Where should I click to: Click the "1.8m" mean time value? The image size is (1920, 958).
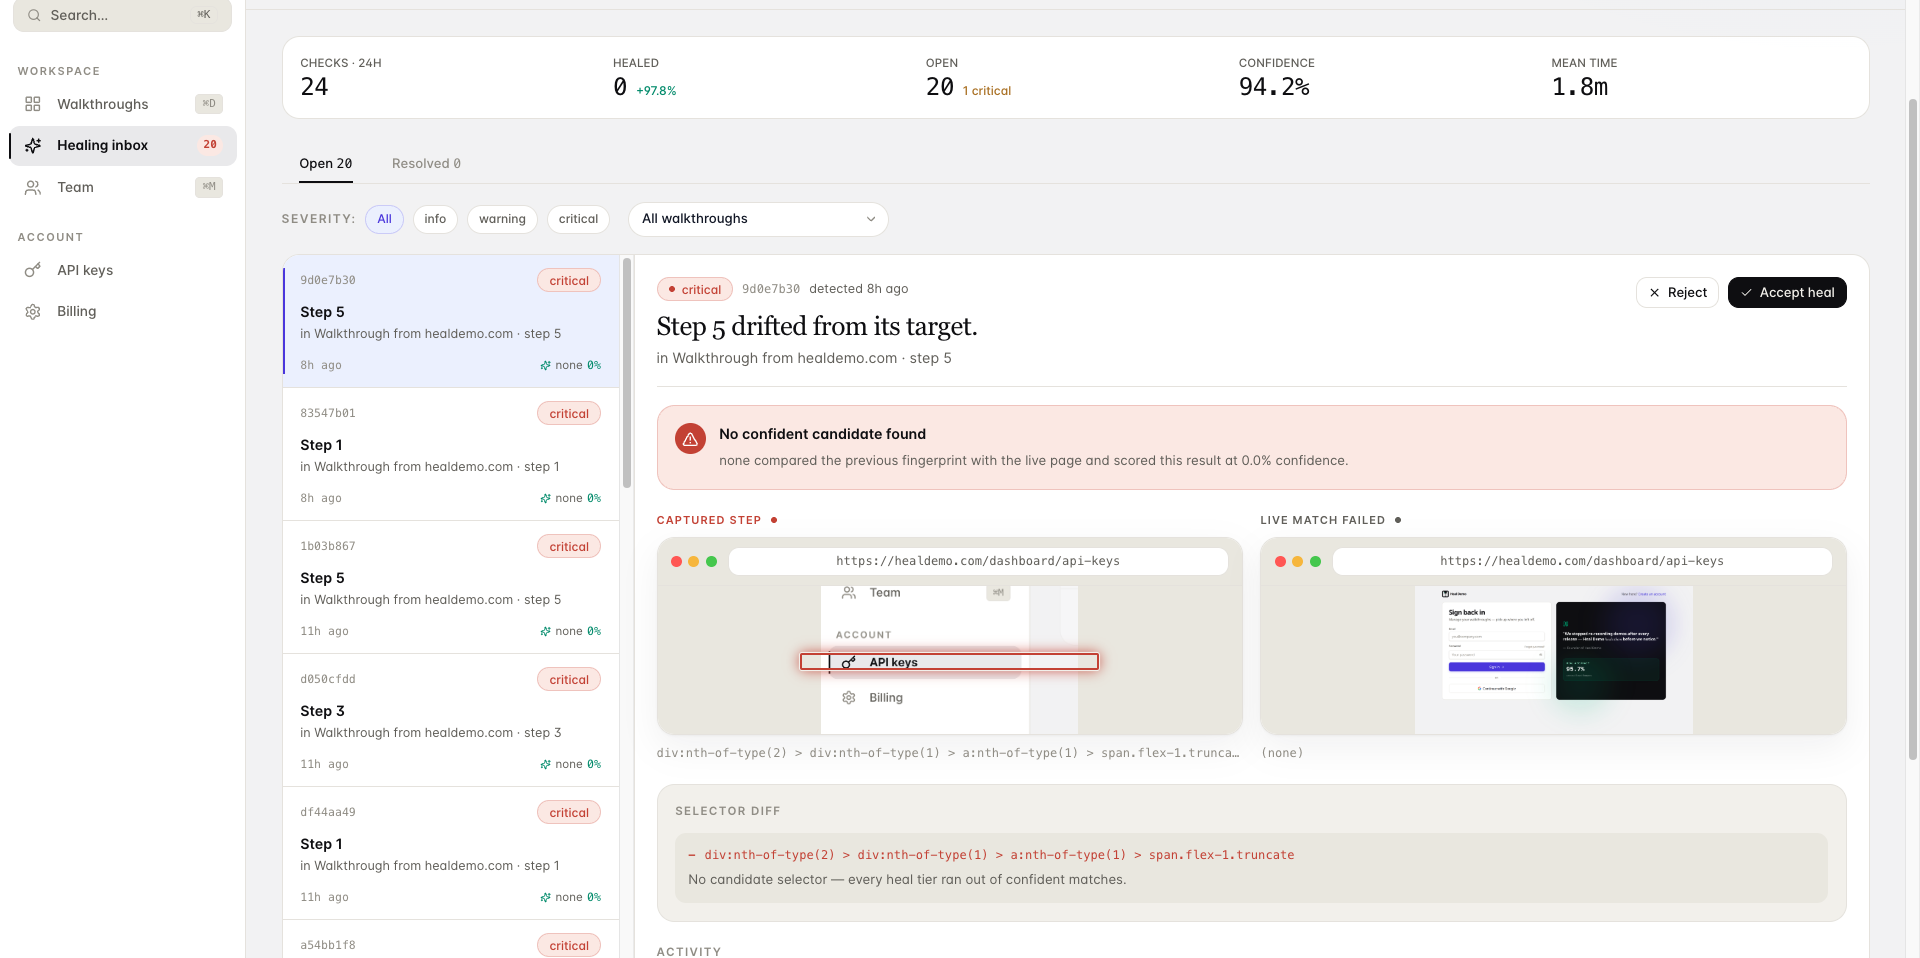tap(1579, 87)
